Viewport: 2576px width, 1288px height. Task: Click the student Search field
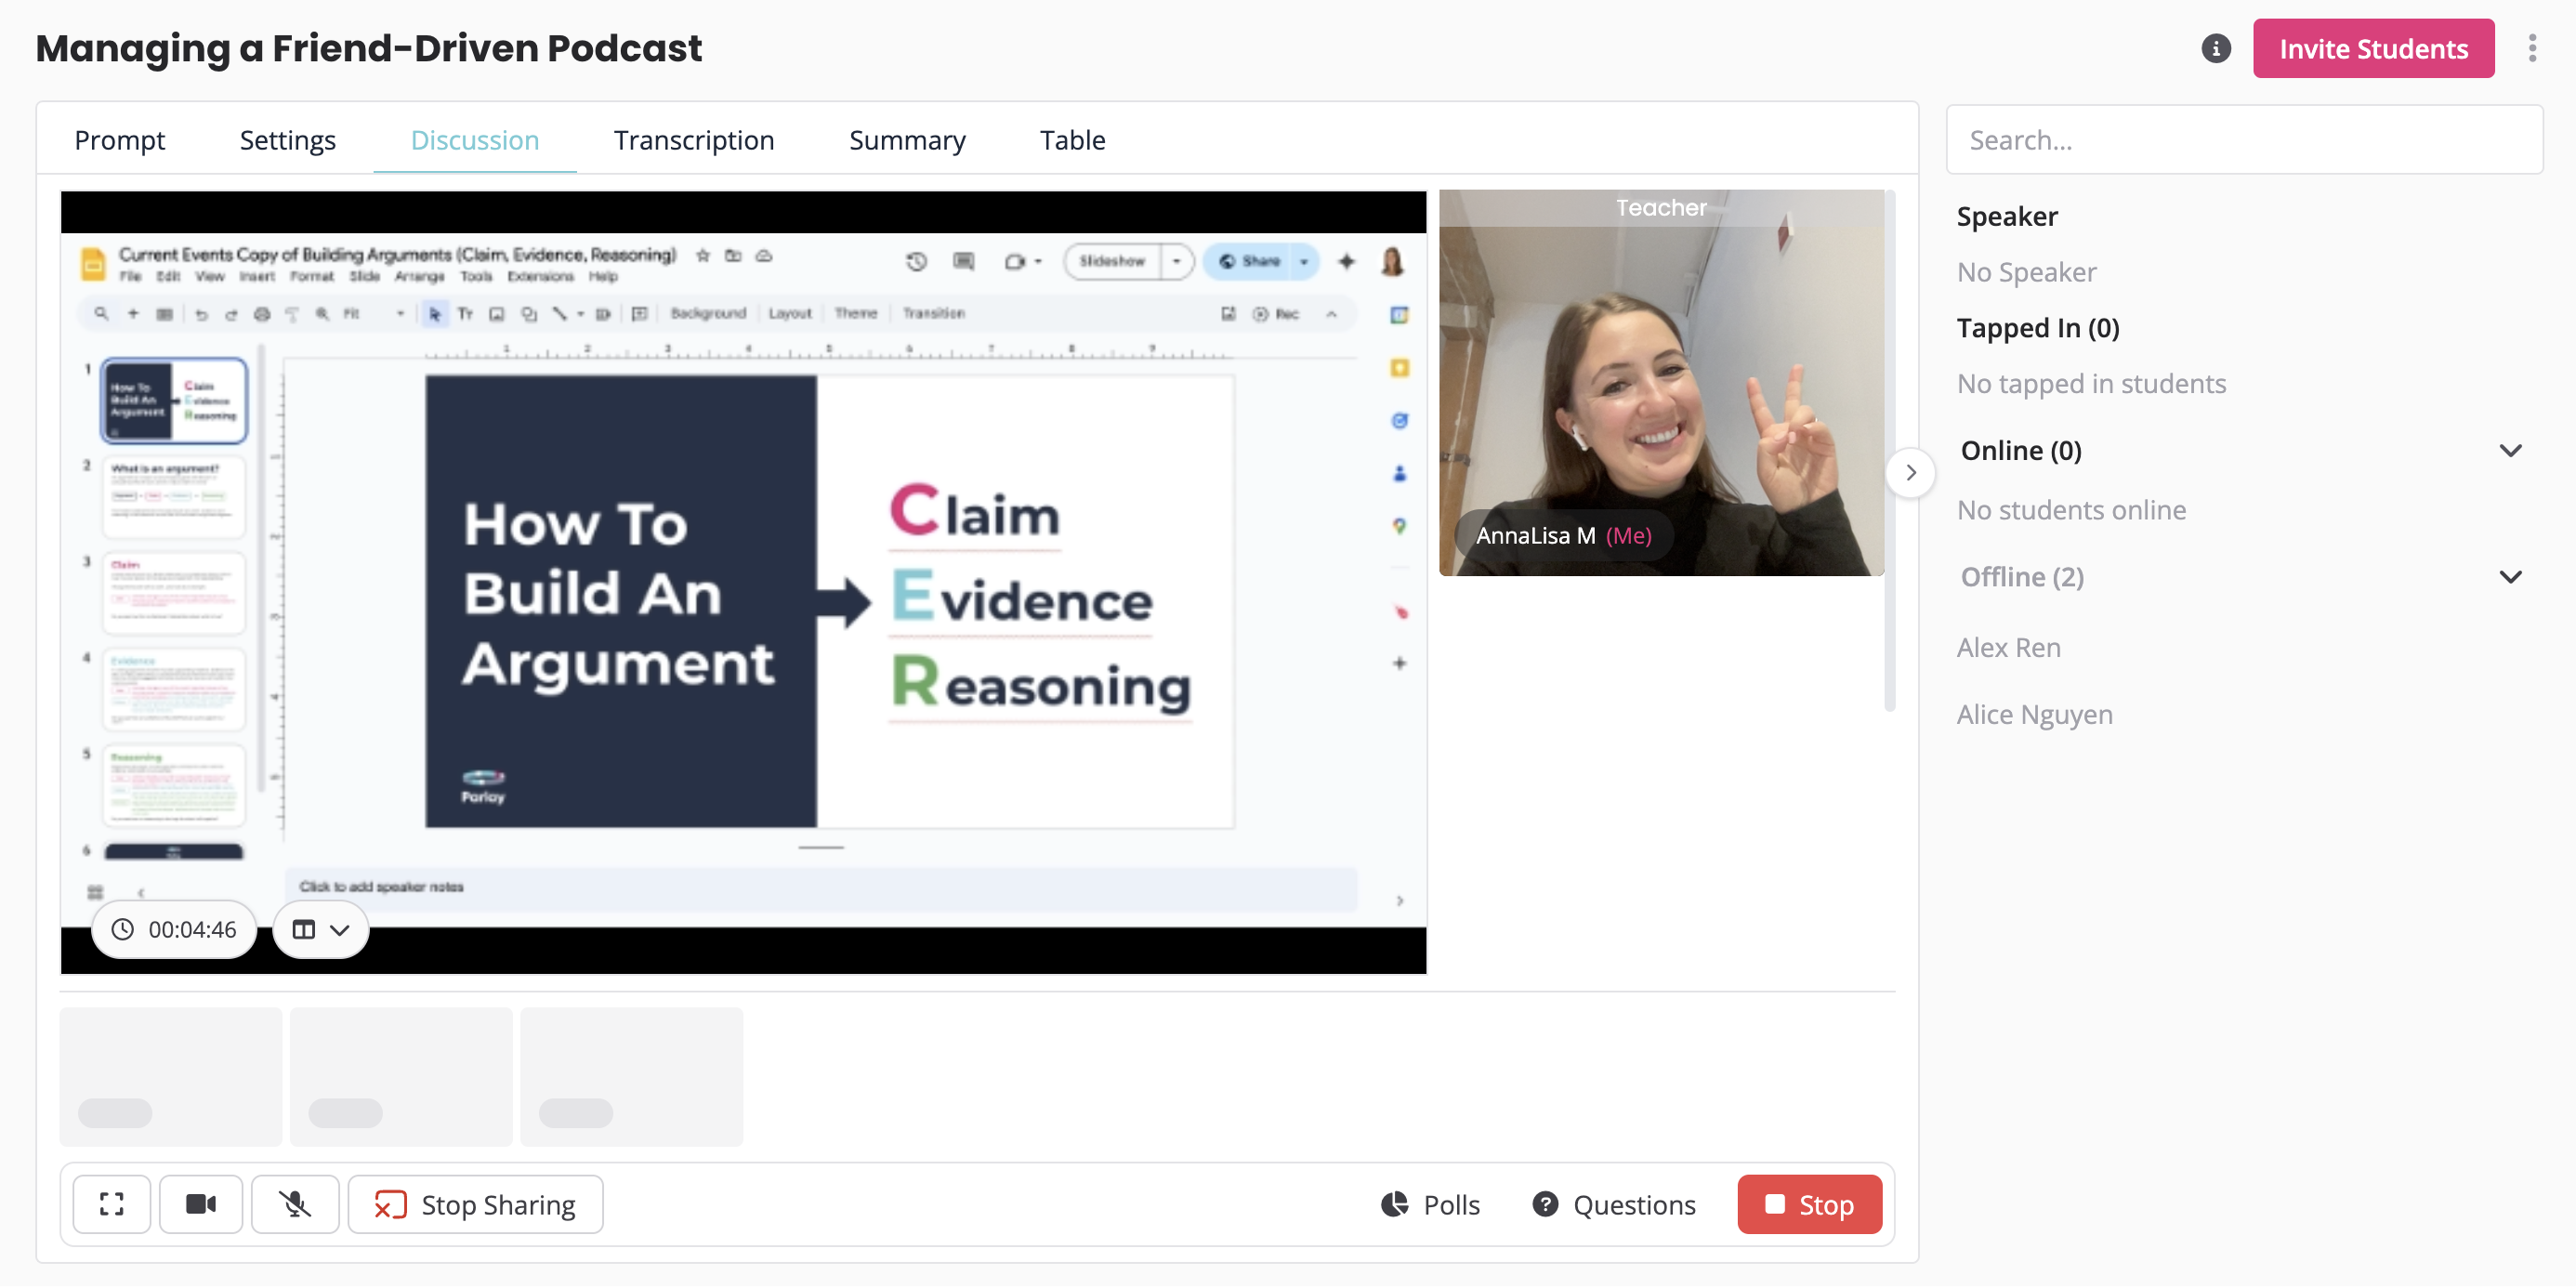(2244, 140)
